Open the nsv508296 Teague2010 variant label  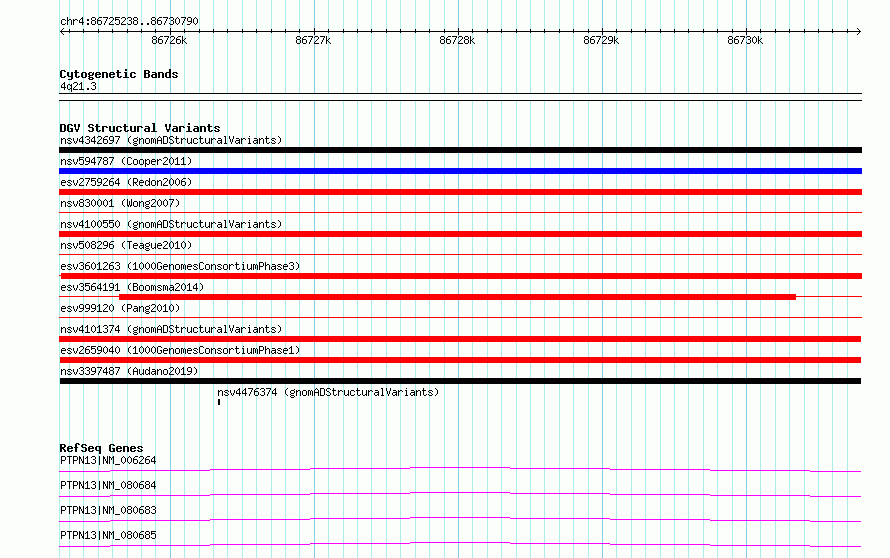click(126, 245)
